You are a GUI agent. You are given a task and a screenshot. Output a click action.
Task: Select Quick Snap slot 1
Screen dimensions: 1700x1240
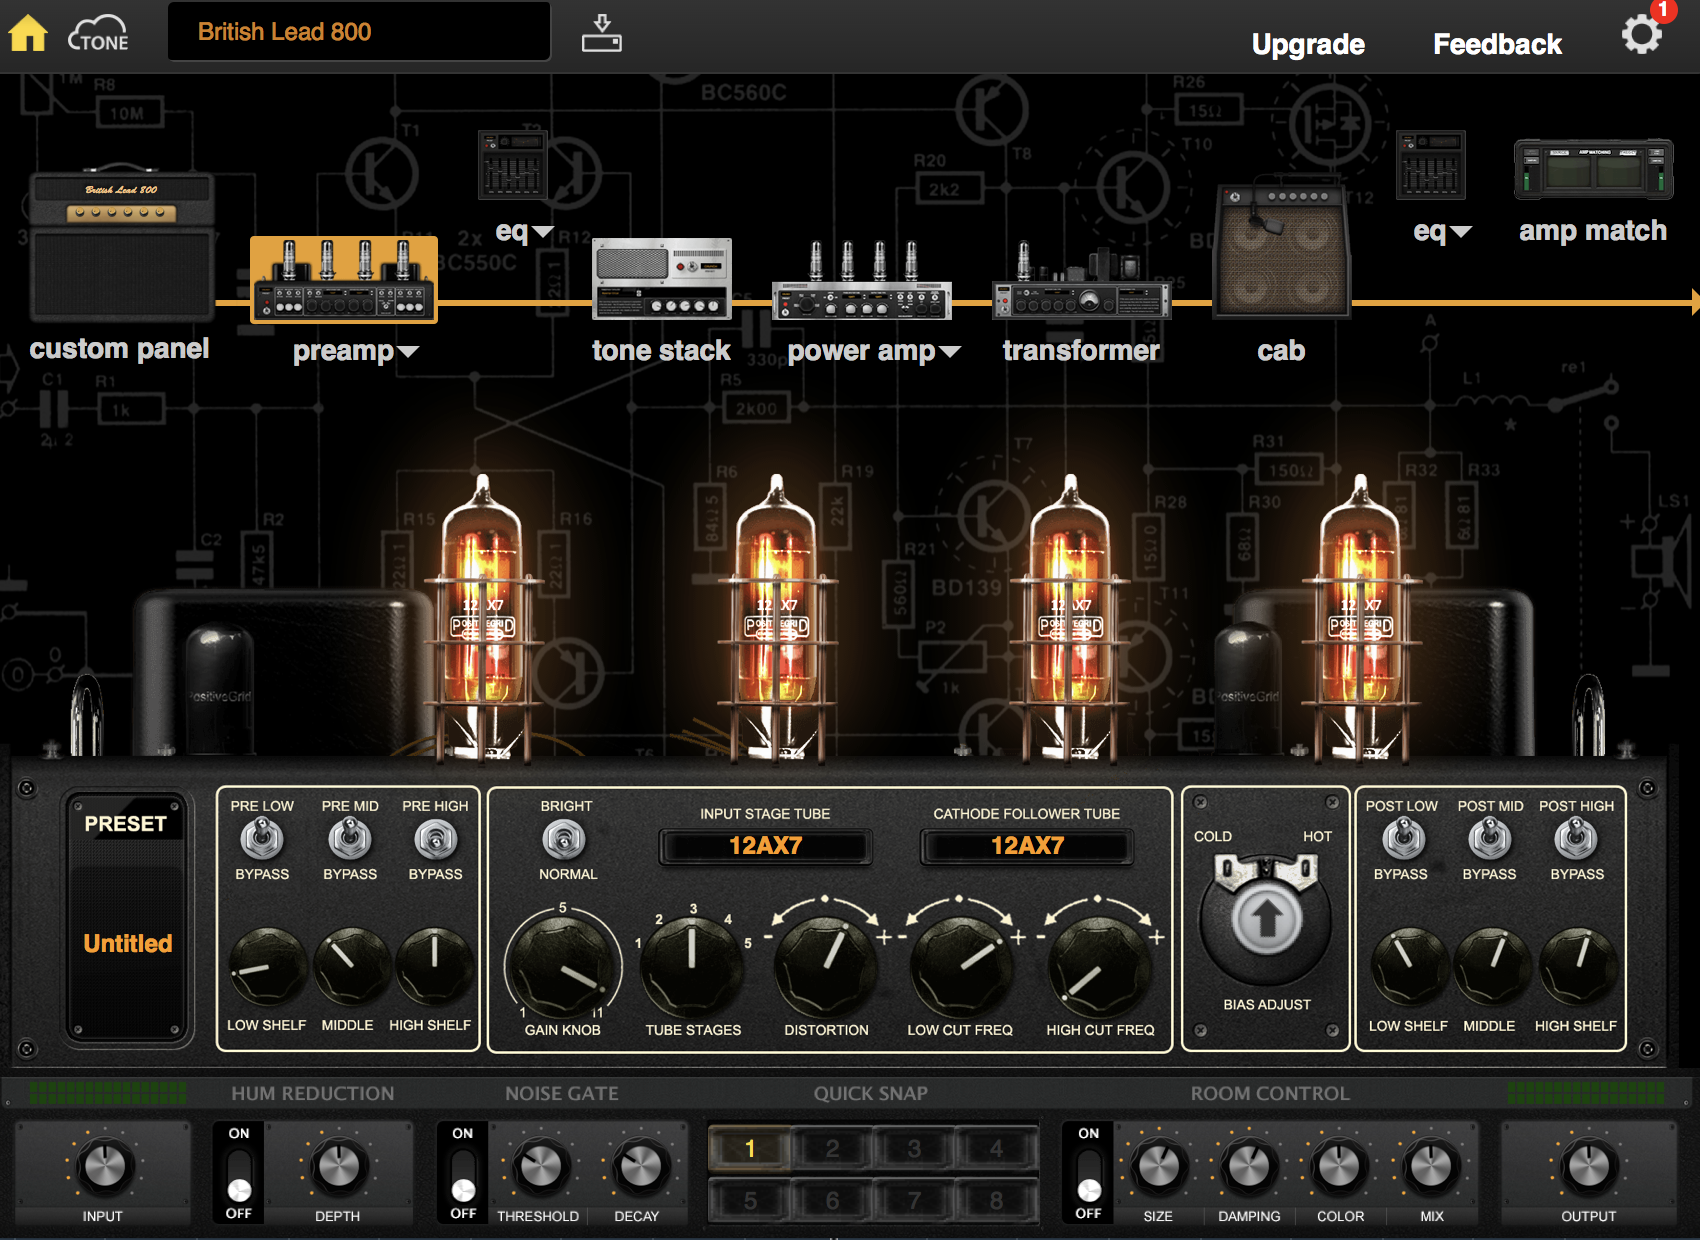point(749,1149)
